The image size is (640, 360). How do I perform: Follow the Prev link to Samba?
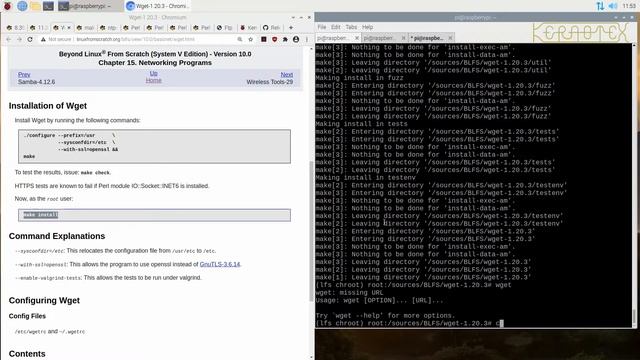(x=24, y=75)
